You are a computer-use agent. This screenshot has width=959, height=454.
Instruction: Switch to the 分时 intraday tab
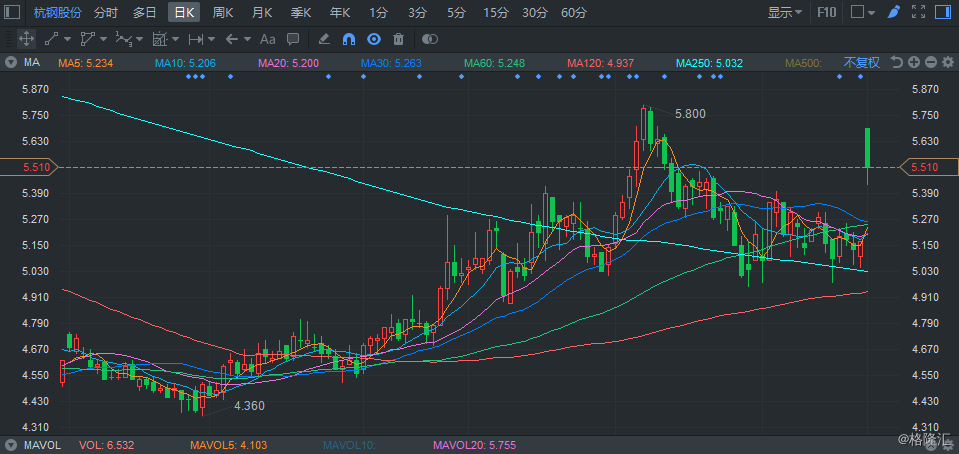105,13
